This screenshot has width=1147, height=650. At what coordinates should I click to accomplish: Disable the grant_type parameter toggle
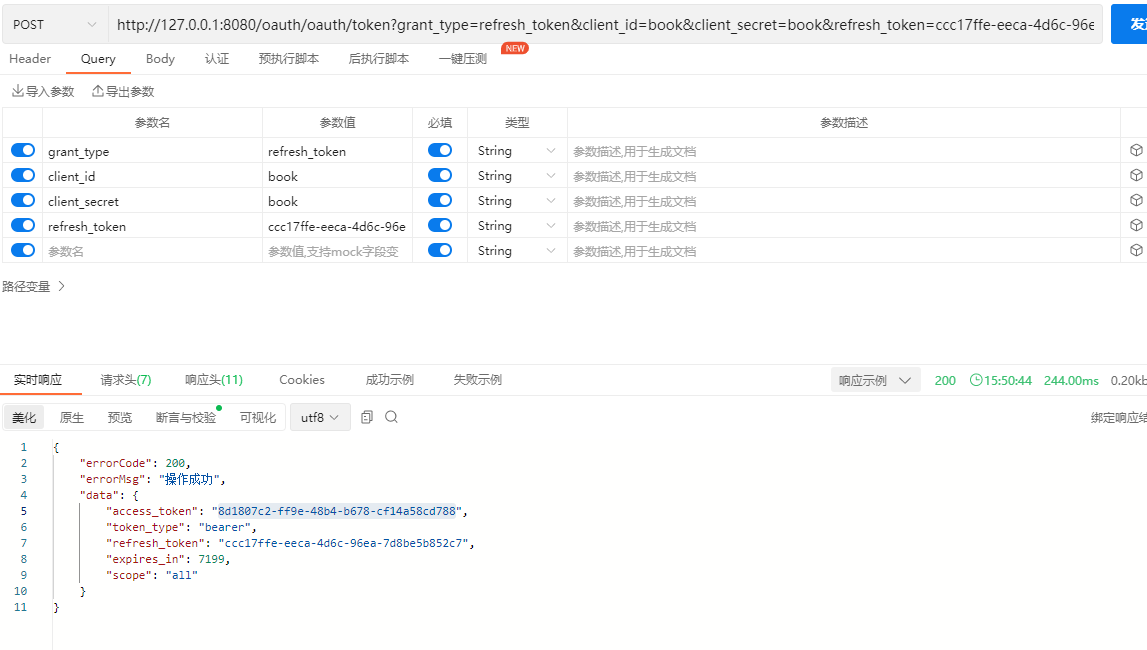coord(23,150)
